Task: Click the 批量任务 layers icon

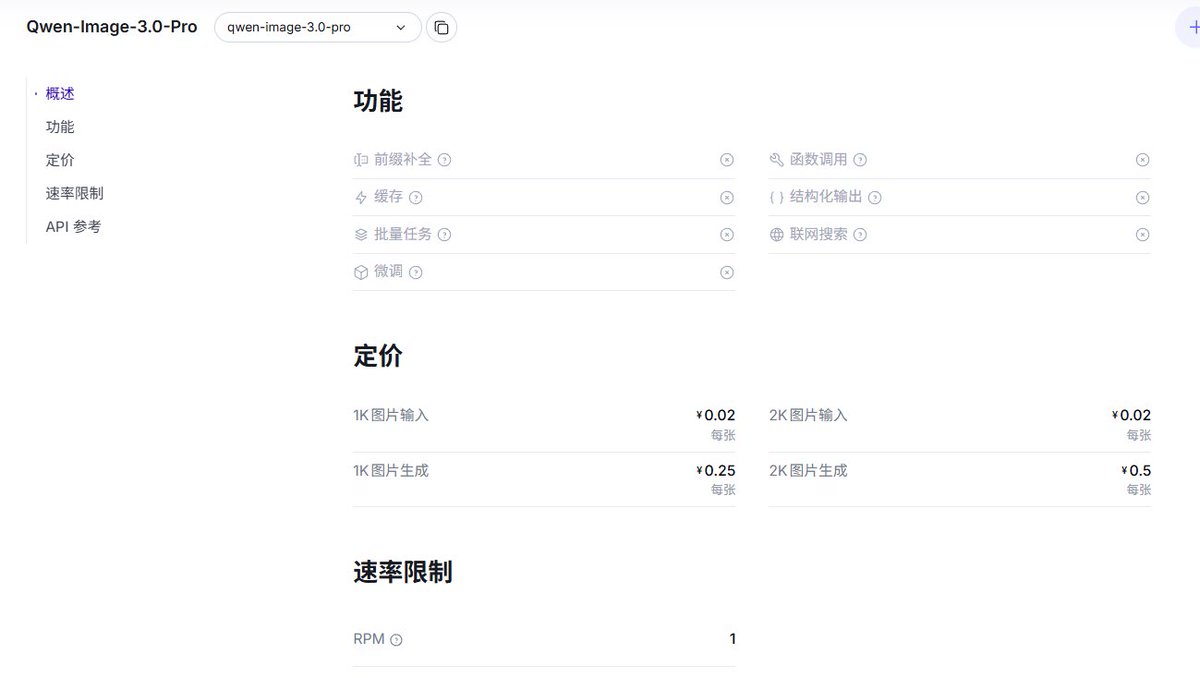Action: coord(361,235)
